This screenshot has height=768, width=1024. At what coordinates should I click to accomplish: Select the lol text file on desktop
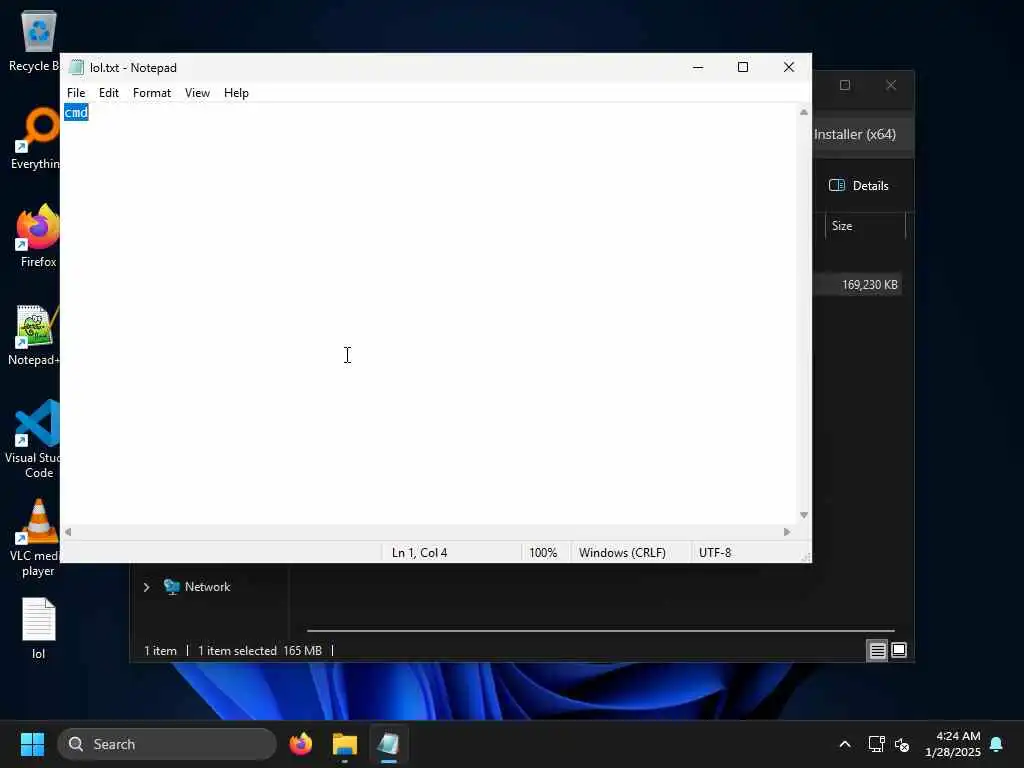coord(39,628)
